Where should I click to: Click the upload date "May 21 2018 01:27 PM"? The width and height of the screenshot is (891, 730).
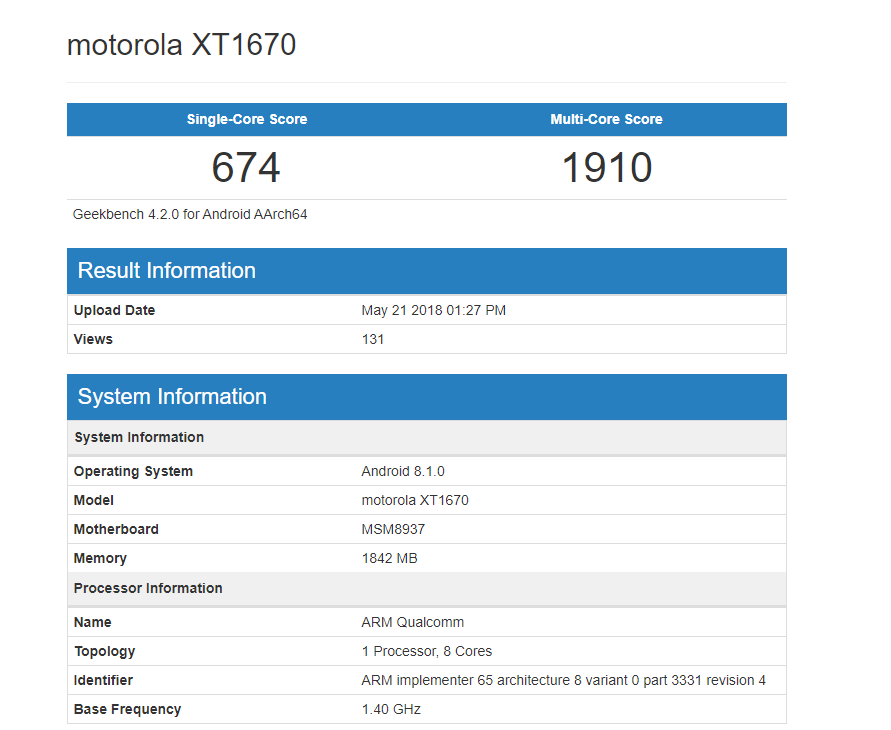pyautogui.click(x=434, y=310)
